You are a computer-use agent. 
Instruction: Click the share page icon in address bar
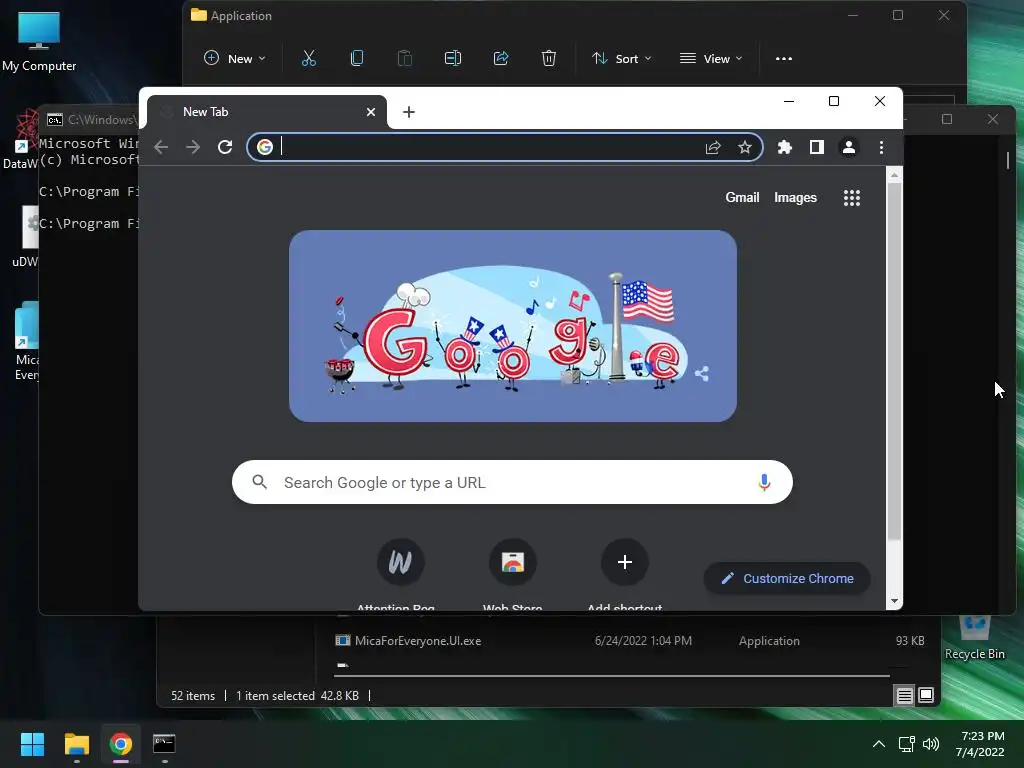713,148
